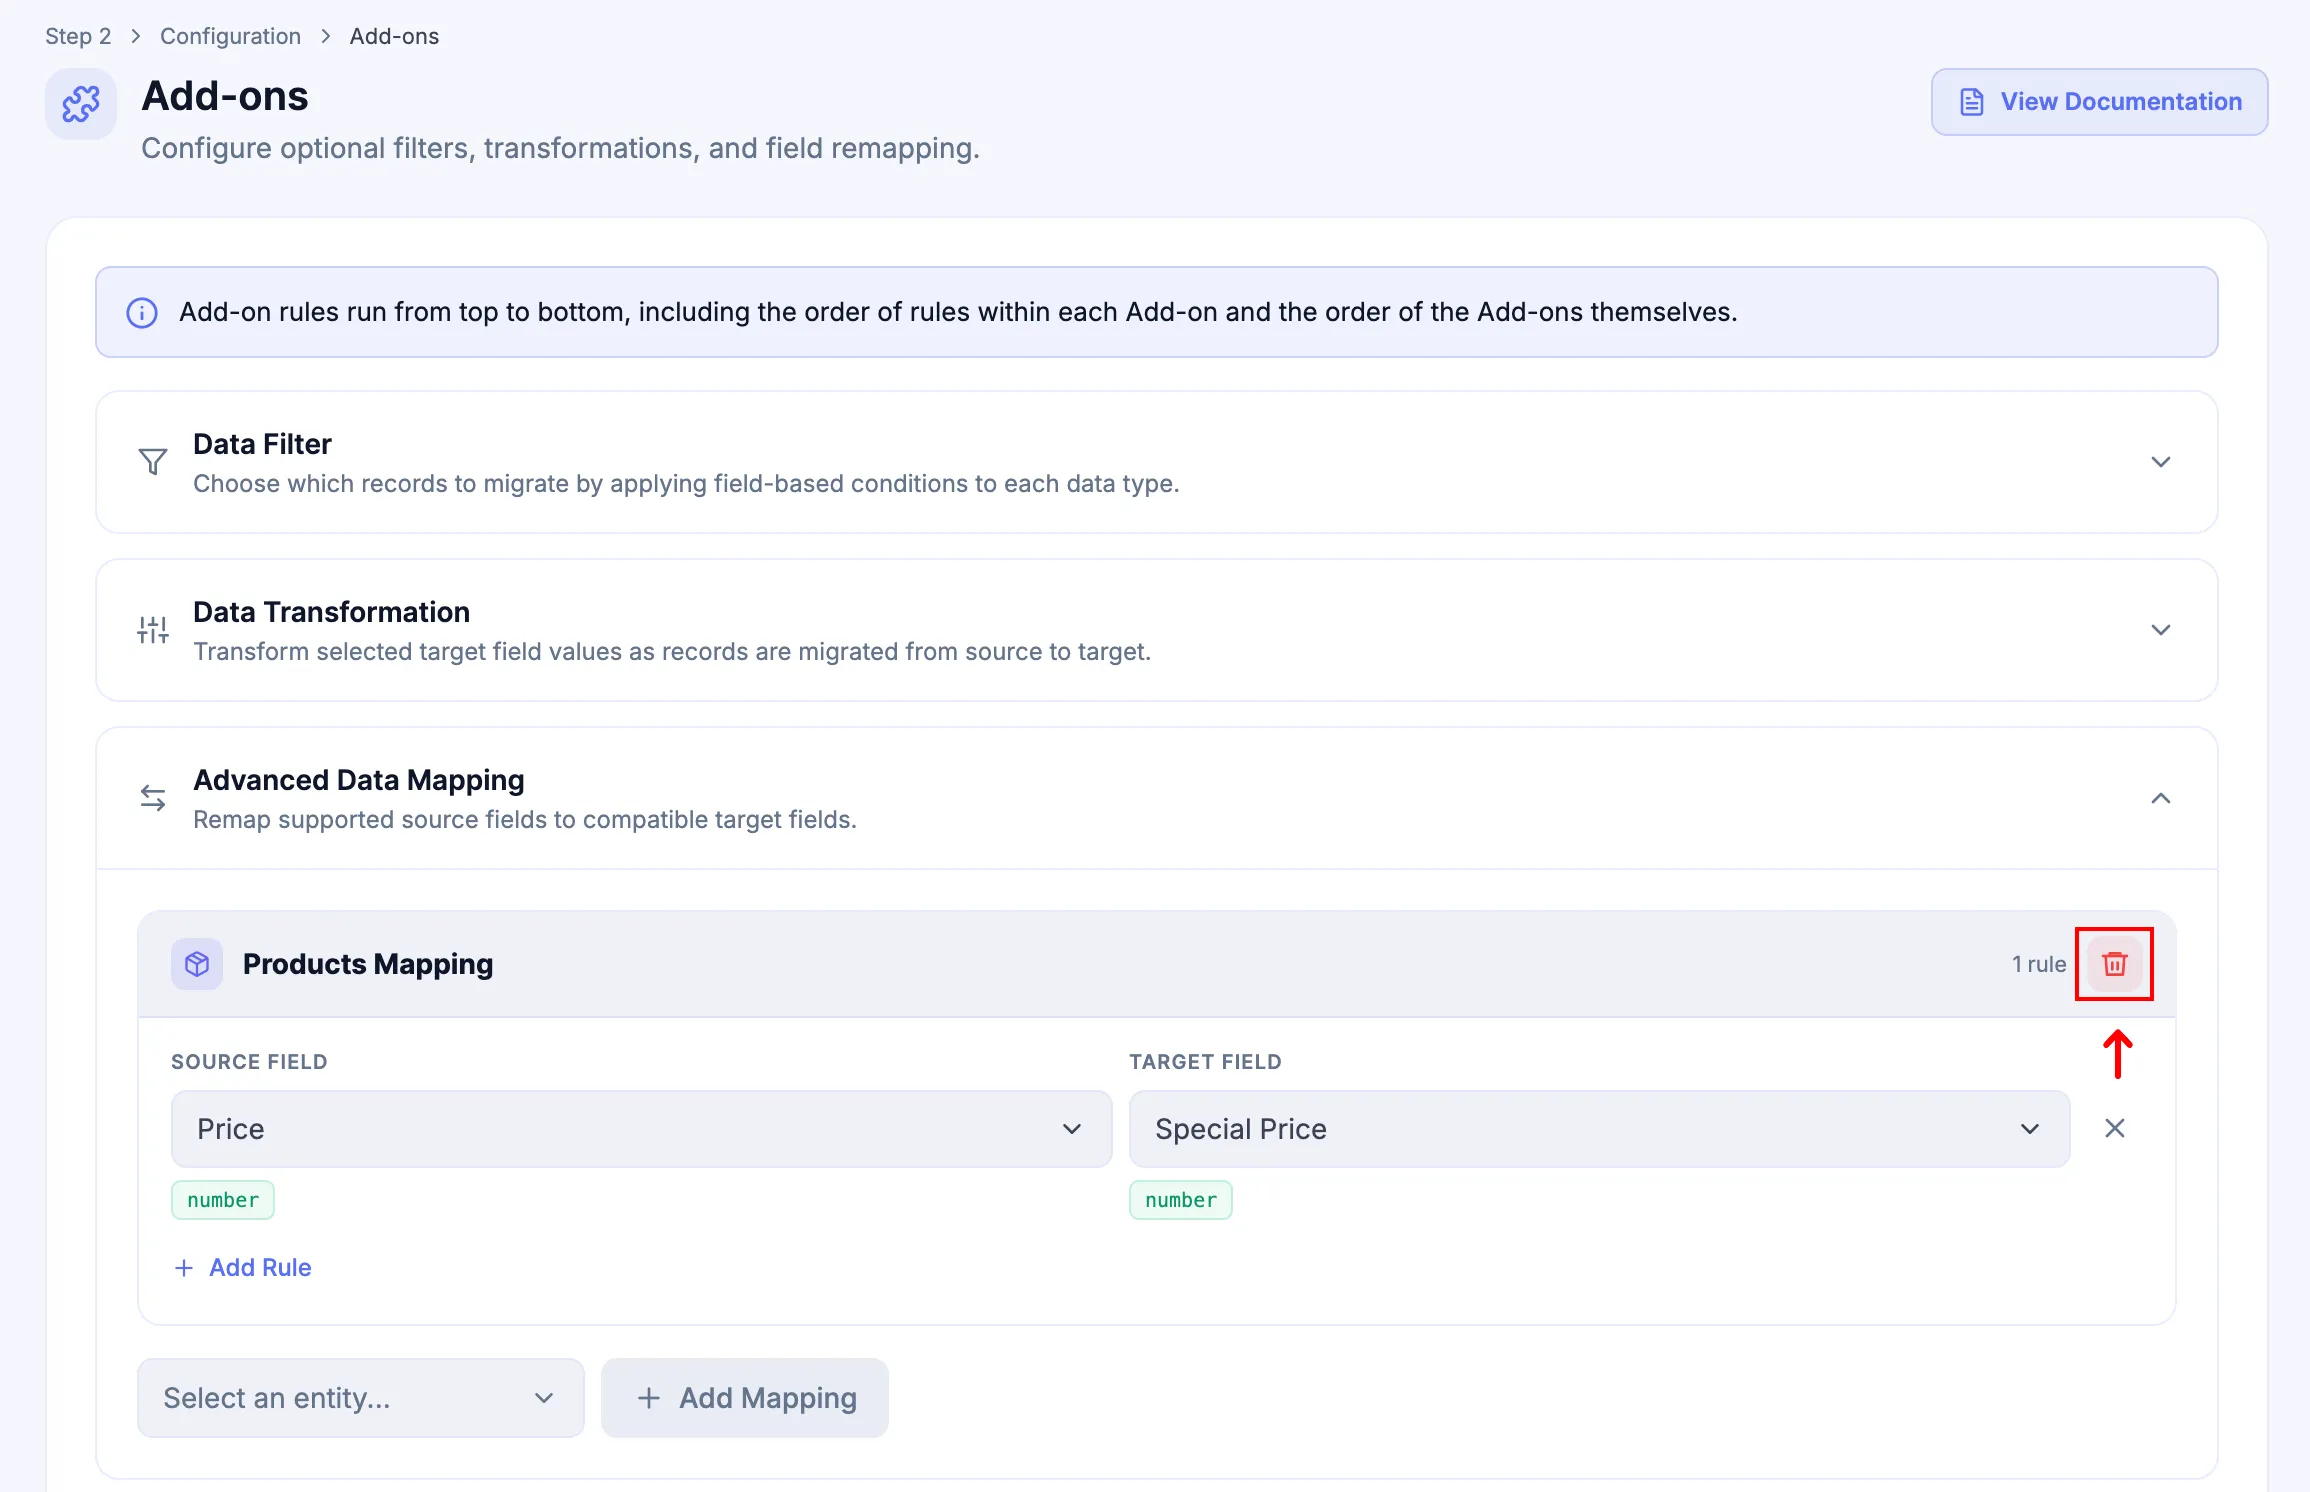Click the Add Mapping button
This screenshot has height=1492, width=2310.
click(745, 1398)
